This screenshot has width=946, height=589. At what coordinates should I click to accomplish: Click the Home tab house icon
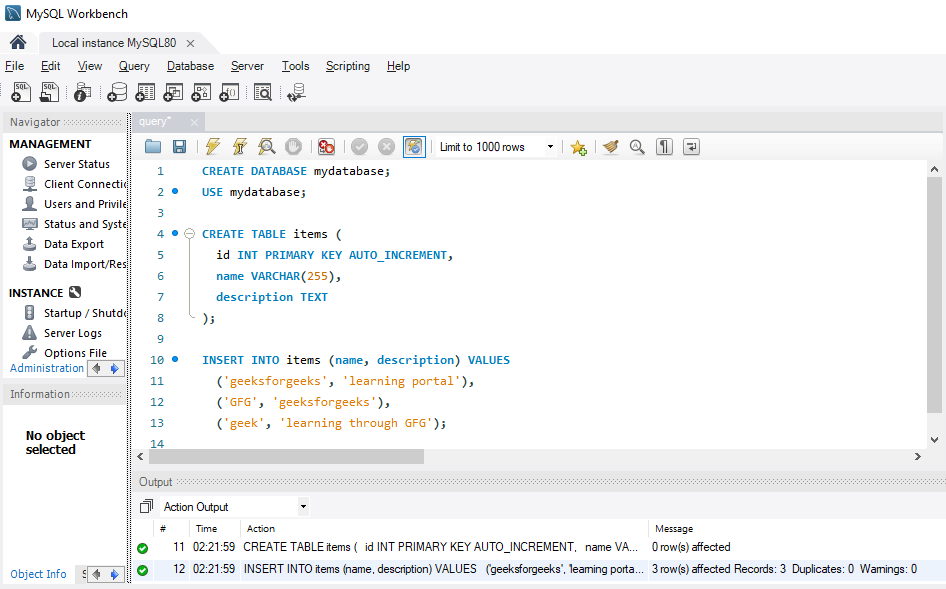pyautogui.click(x=18, y=43)
